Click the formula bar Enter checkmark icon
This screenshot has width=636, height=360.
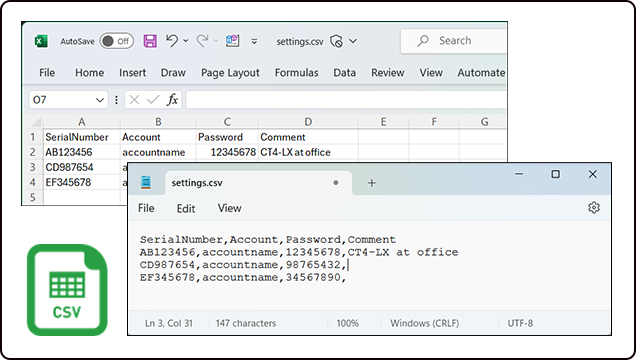153,100
